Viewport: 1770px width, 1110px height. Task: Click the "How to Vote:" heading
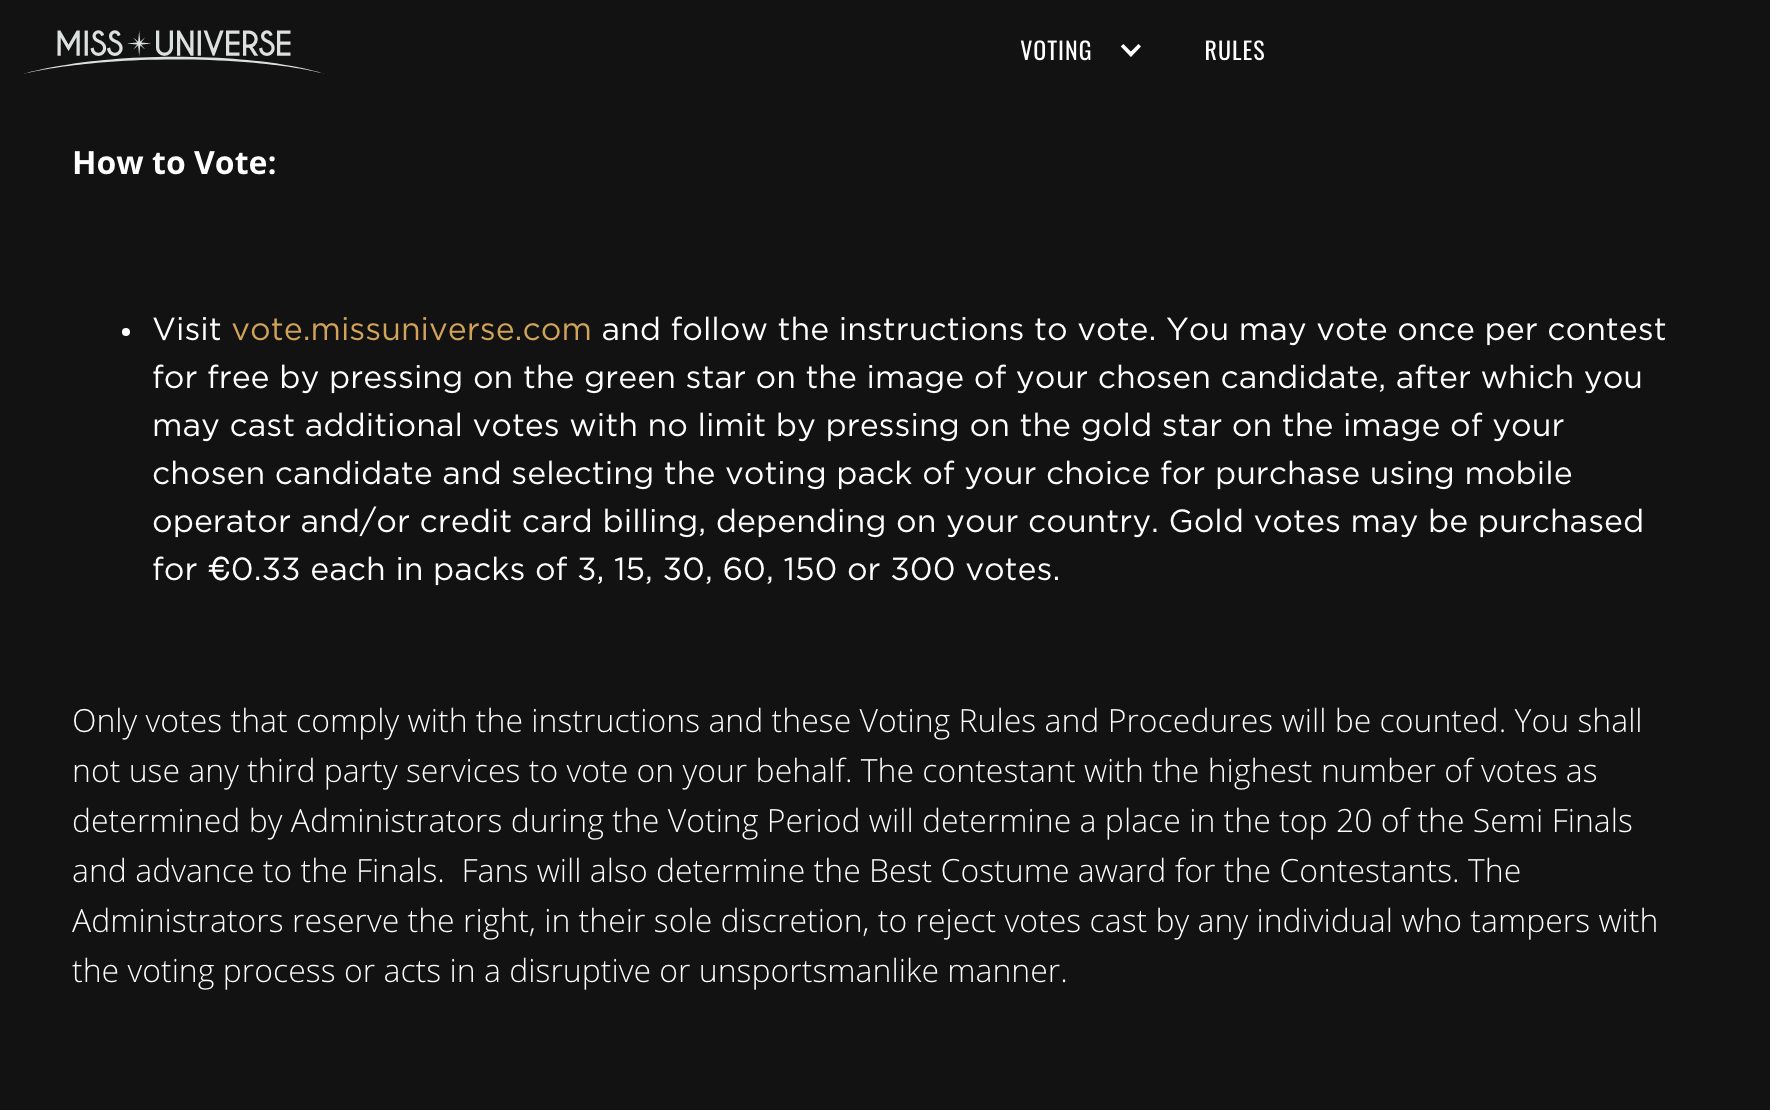(x=174, y=163)
